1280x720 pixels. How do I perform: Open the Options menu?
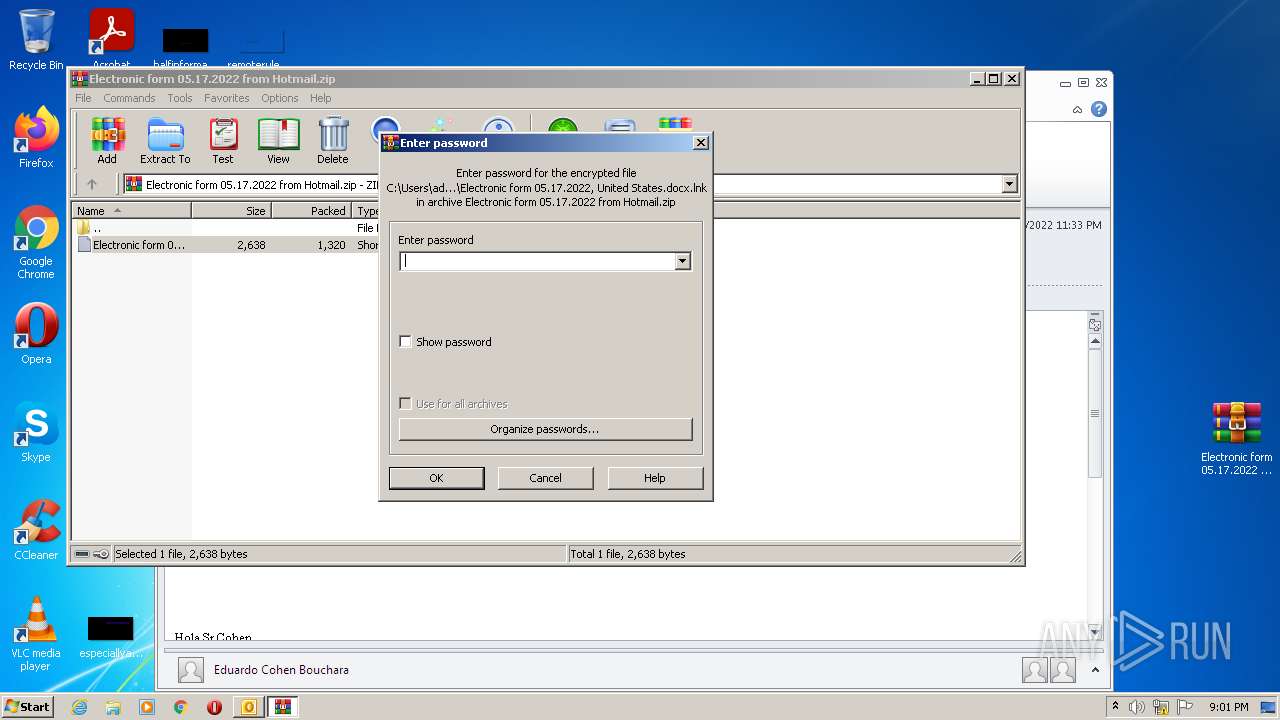tap(280, 98)
